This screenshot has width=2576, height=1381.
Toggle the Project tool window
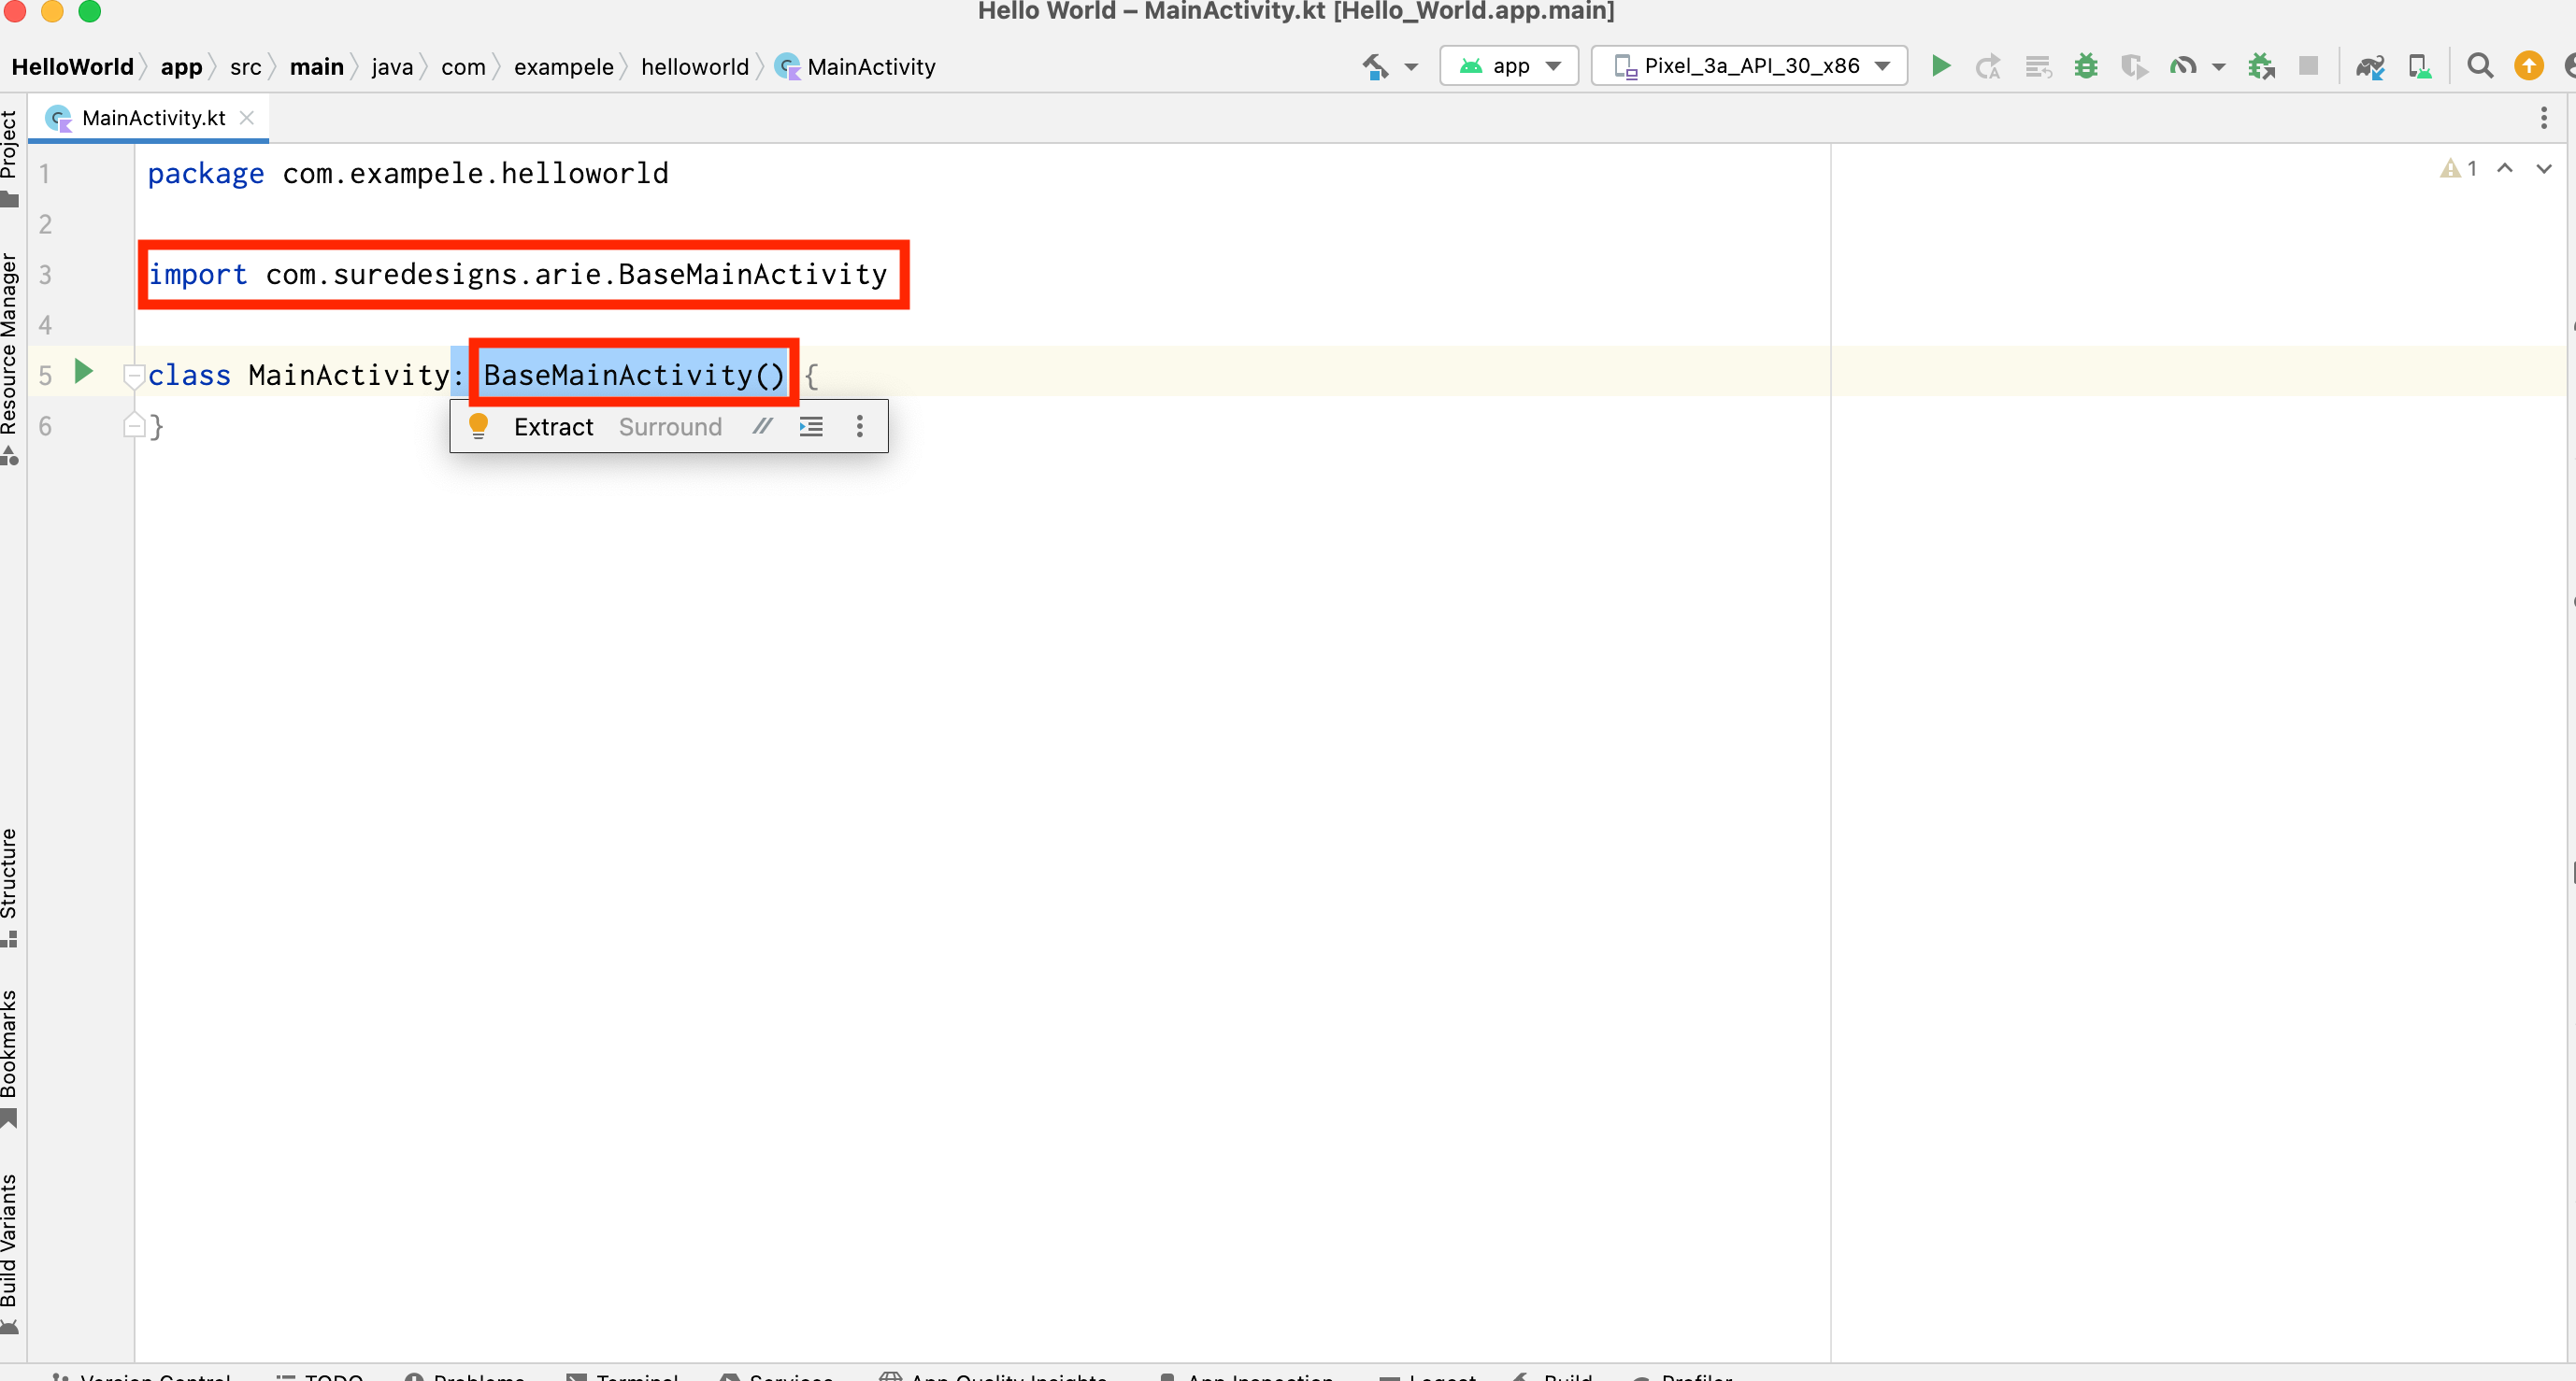(x=10, y=155)
